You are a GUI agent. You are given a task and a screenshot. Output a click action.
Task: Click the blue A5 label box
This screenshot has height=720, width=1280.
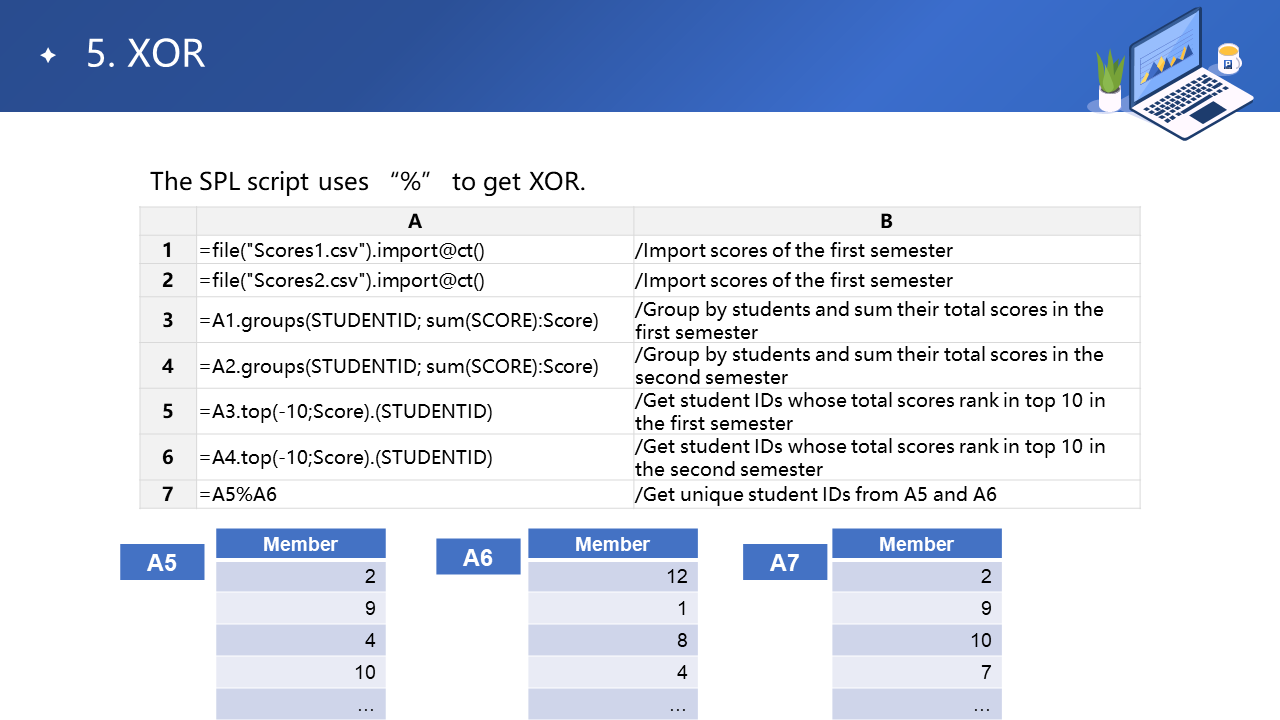point(162,562)
